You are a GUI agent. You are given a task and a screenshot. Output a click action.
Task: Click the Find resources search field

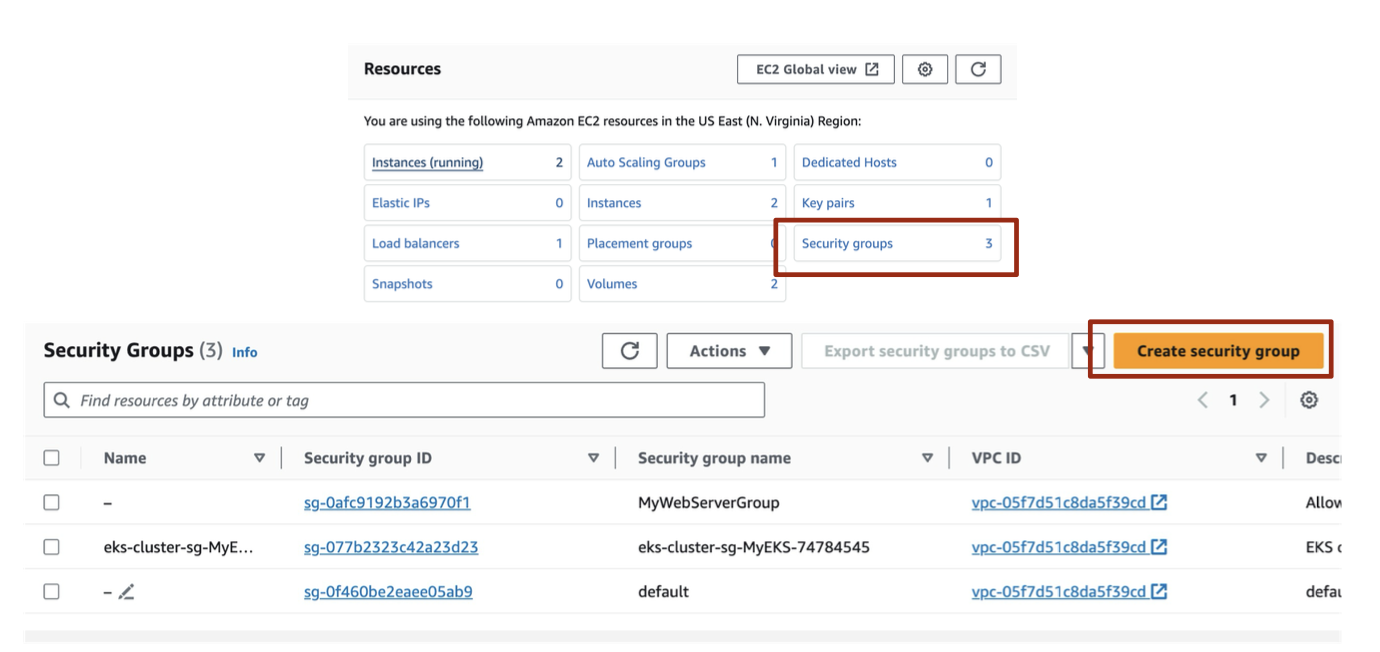[x=404, y=400]
